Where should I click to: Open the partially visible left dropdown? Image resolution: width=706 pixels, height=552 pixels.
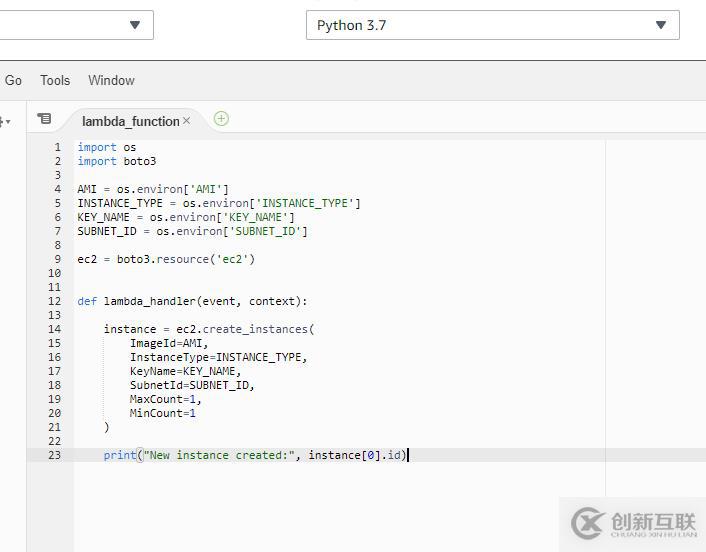coord(77,25)
